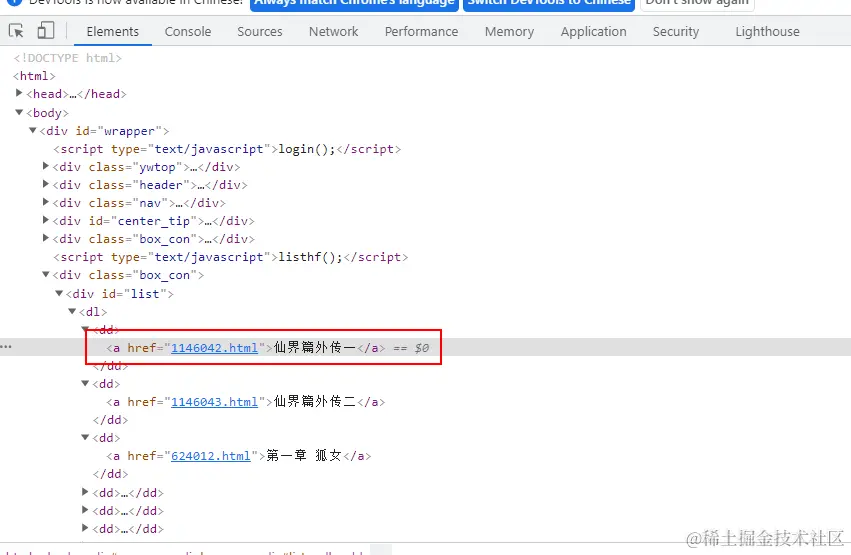Select the html element line
The width and height of the screenshot is (851, 555).
coord(34,76)
